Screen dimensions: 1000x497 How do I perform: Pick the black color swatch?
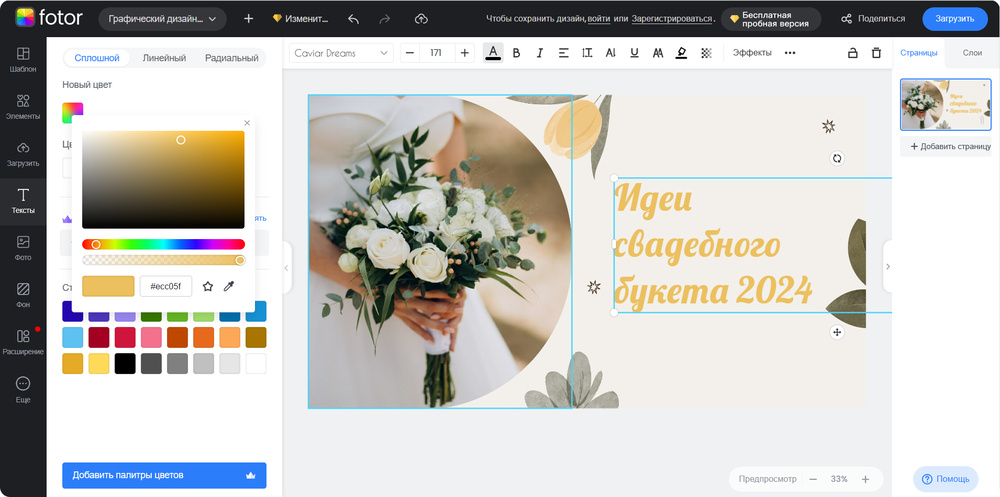125,364
